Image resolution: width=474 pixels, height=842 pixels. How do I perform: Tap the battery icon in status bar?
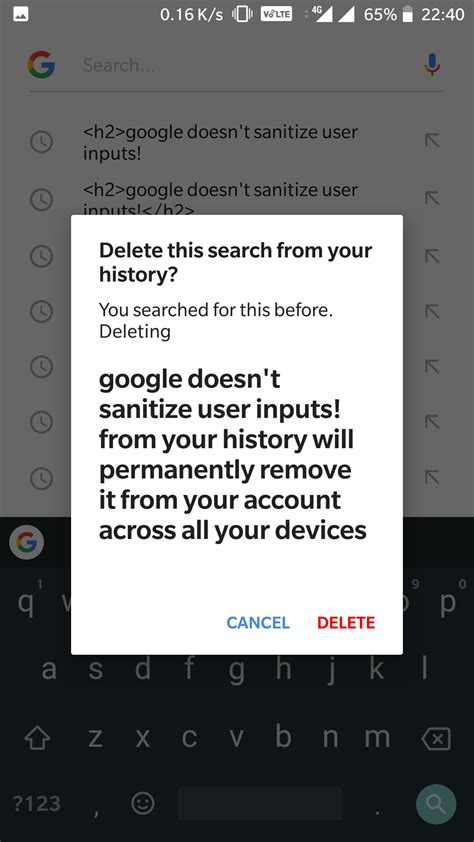pyautogui.click(x=408, y=14)
